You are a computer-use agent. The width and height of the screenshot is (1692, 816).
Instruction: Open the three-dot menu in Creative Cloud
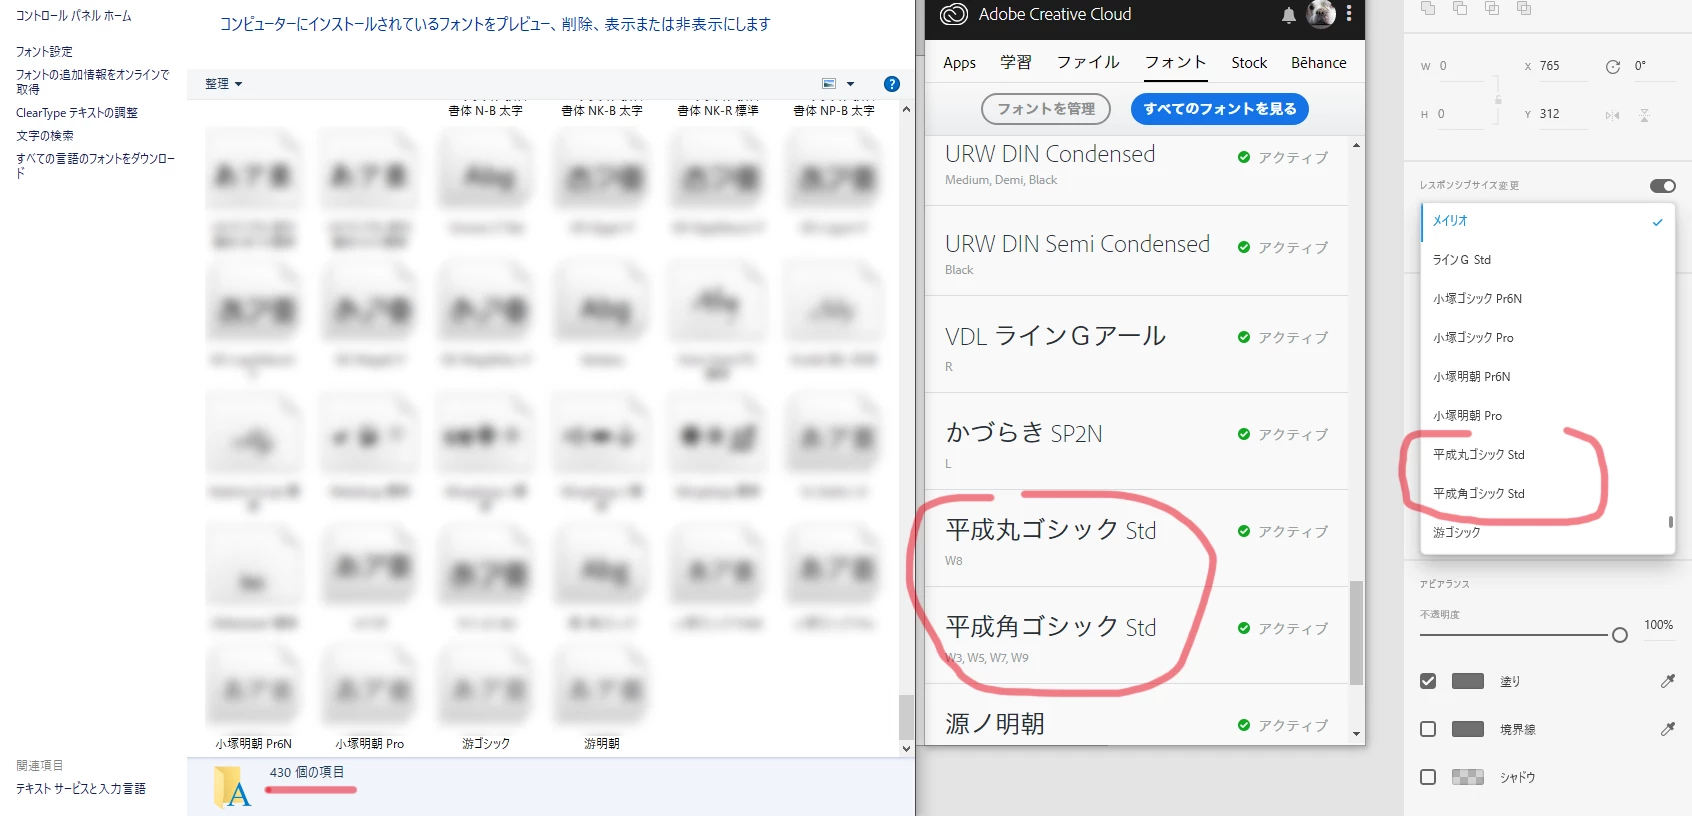[x=1349, y=14]
